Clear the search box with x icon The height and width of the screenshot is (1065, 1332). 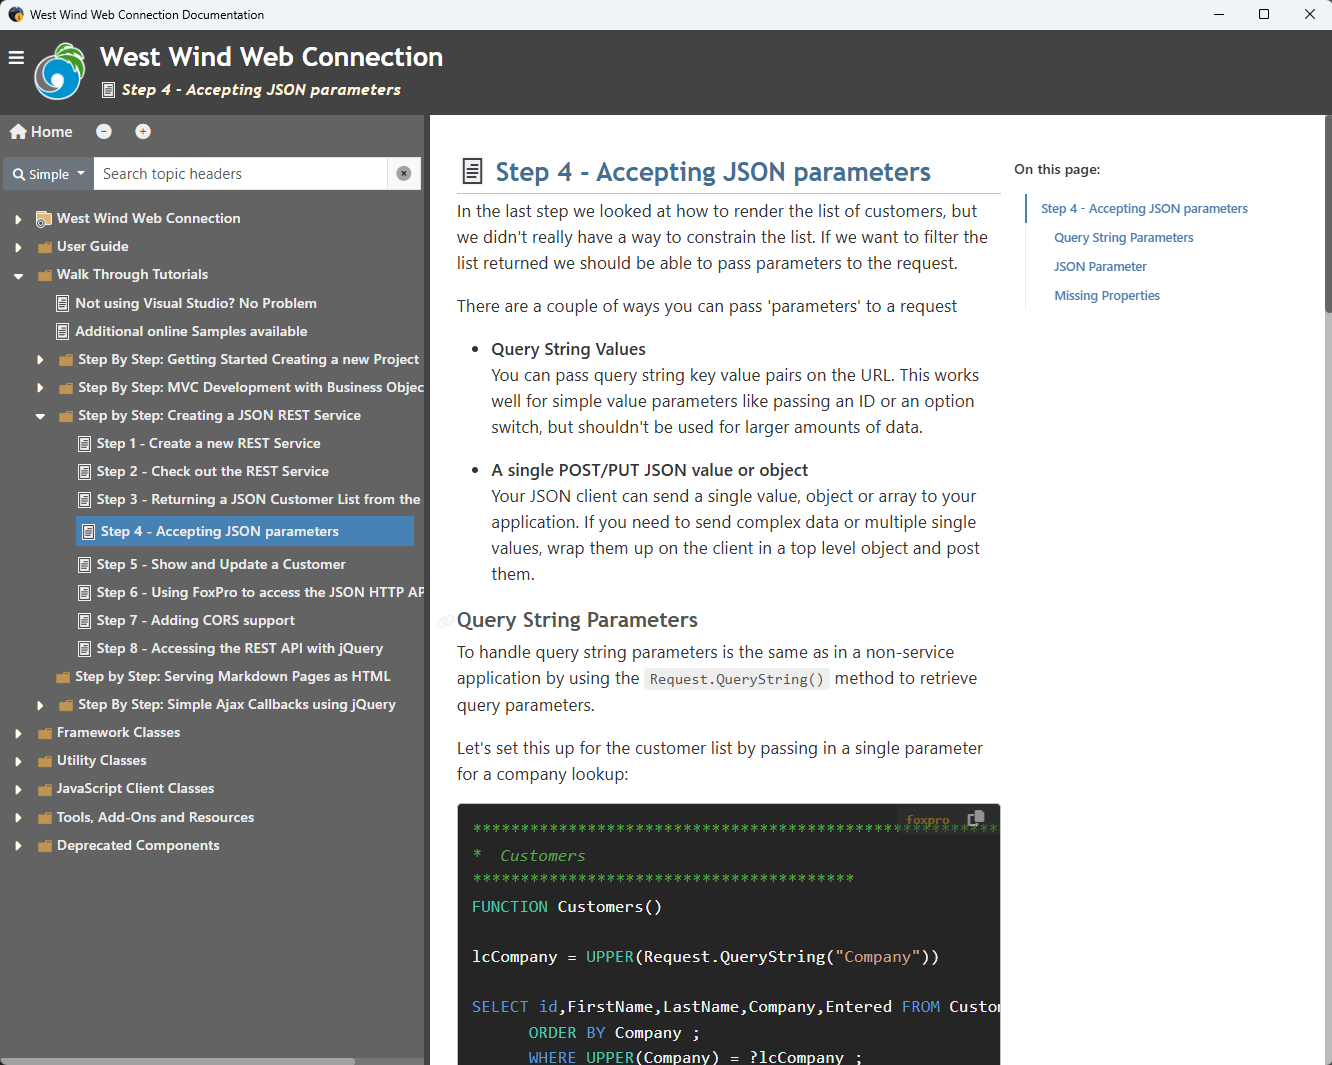(x=404, y=174)
